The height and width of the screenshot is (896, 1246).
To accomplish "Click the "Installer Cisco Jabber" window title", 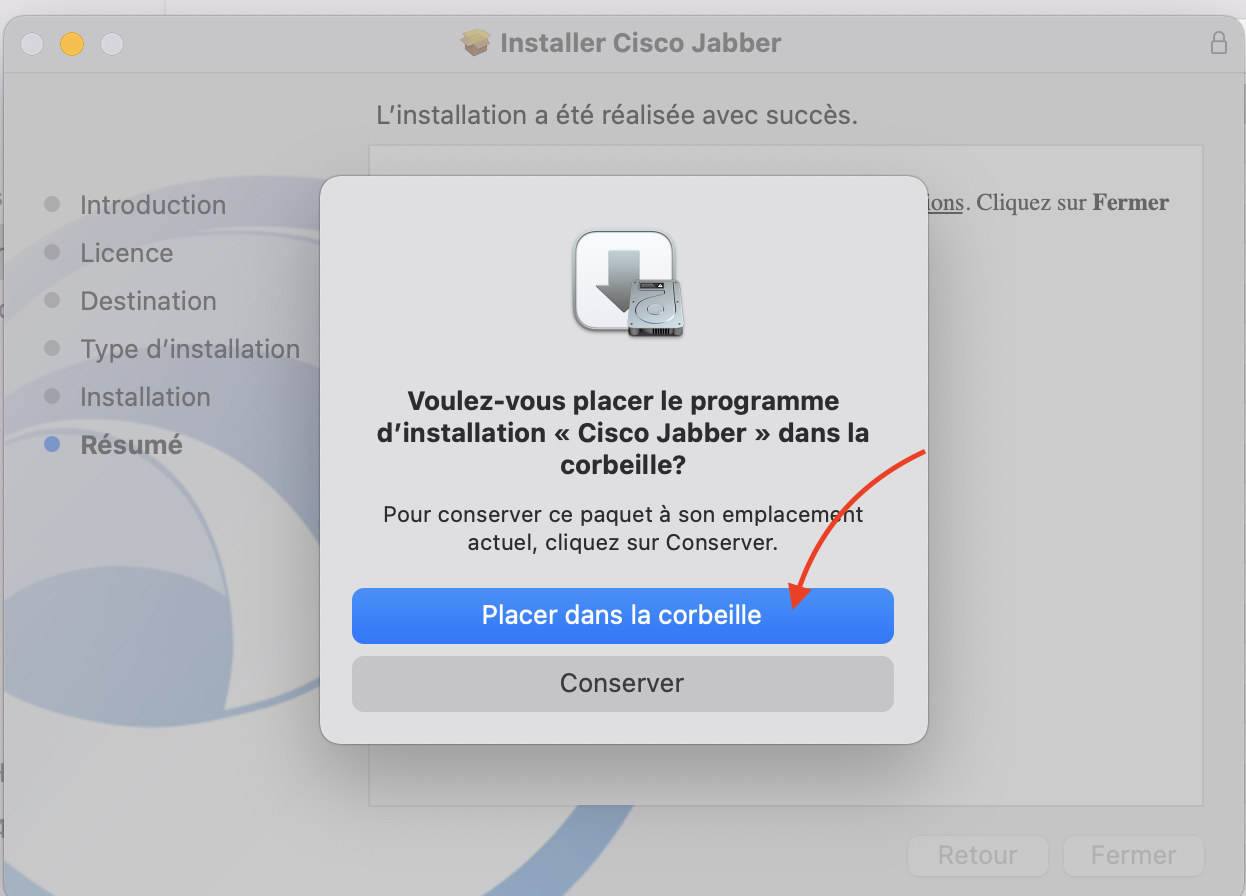I will click(x=640, y=43).
